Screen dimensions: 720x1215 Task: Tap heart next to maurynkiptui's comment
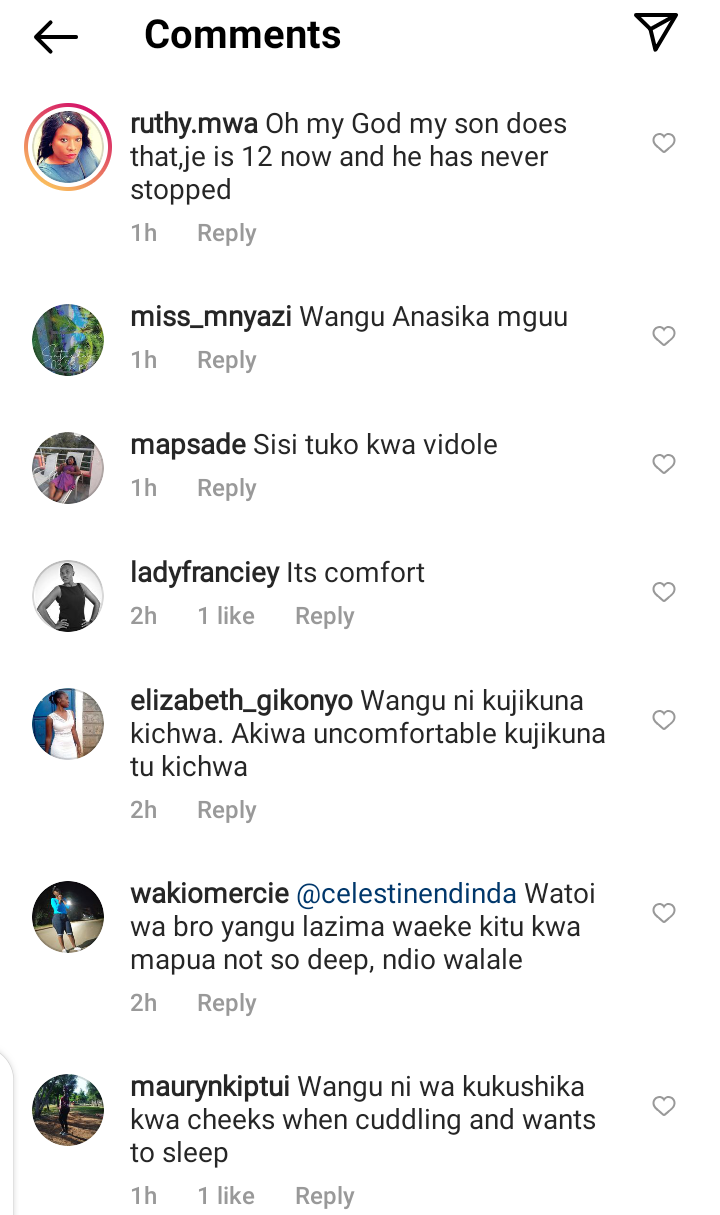(x=664, y=1106)
